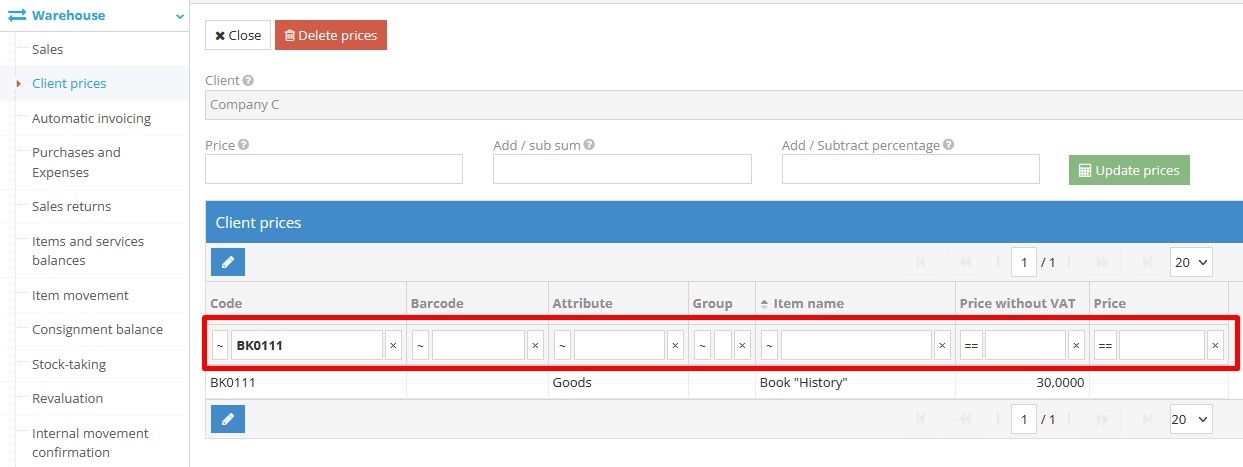This screenshot has width=1243, height=467.
Task: Click the Client field help icon
Action: [x=248, y=80]
